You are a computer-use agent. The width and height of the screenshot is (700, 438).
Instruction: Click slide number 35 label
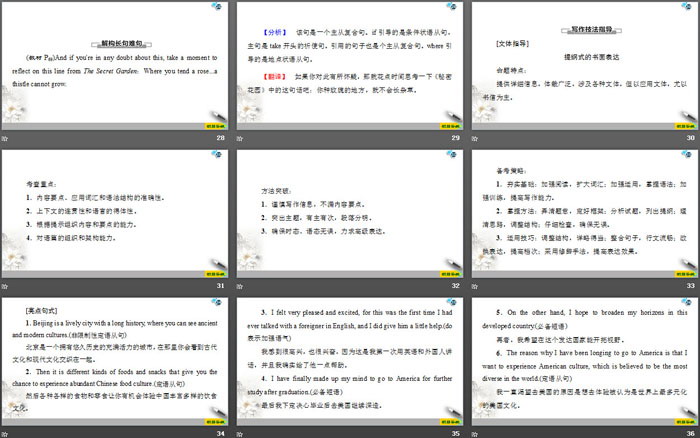(455, 433)
